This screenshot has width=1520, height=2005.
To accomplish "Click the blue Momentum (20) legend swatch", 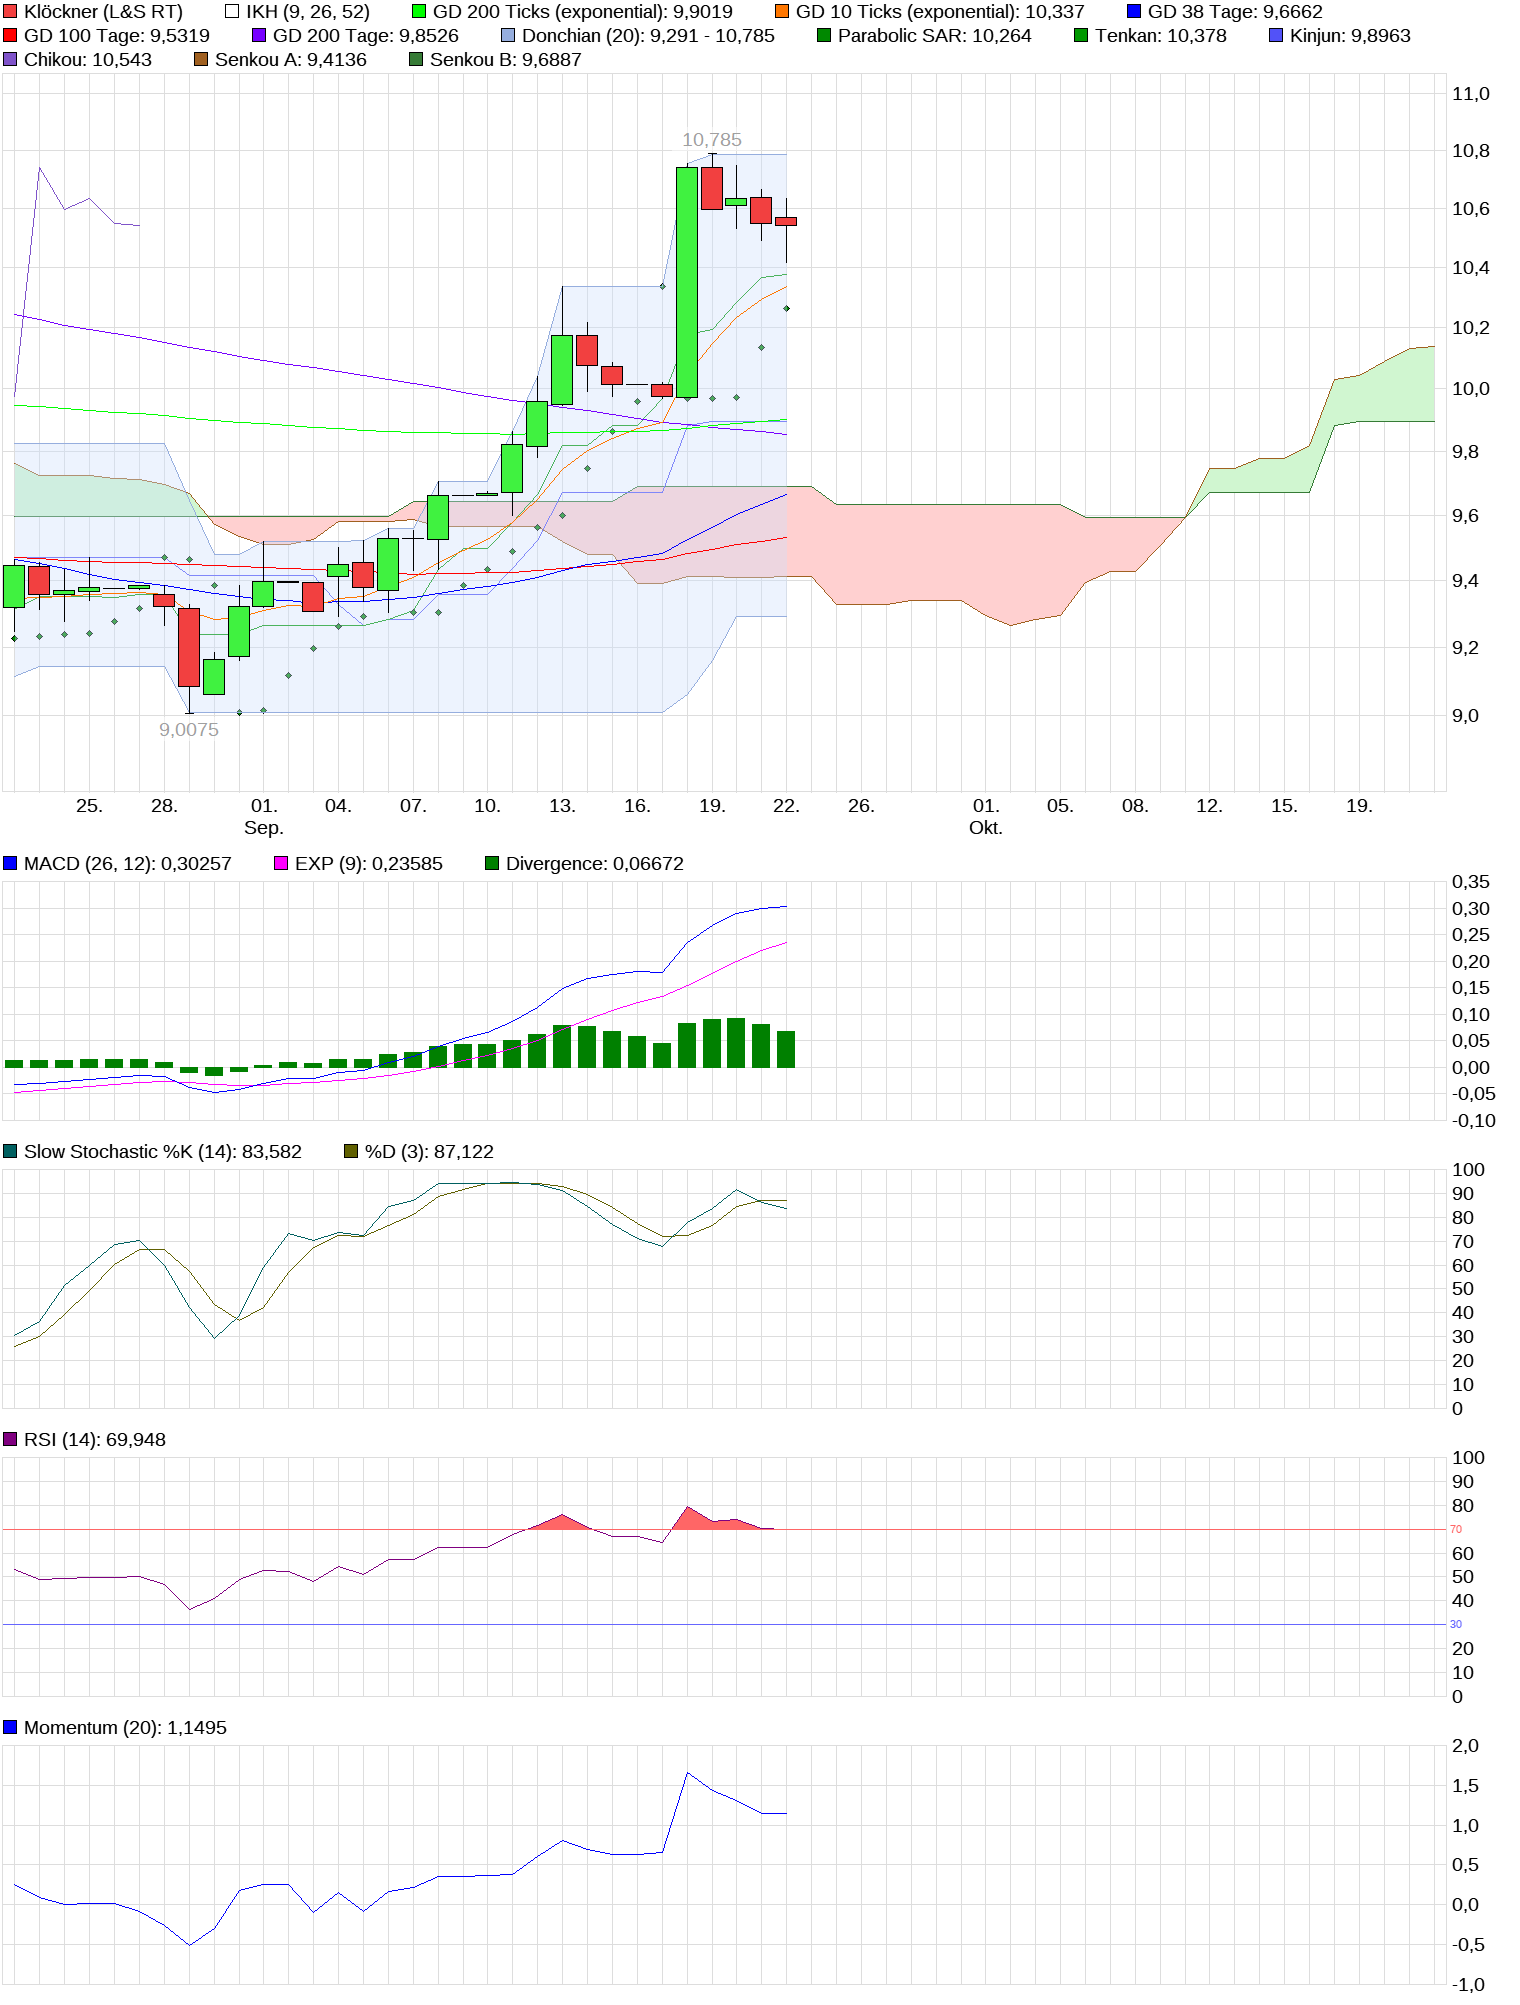I will [10, 1727].
